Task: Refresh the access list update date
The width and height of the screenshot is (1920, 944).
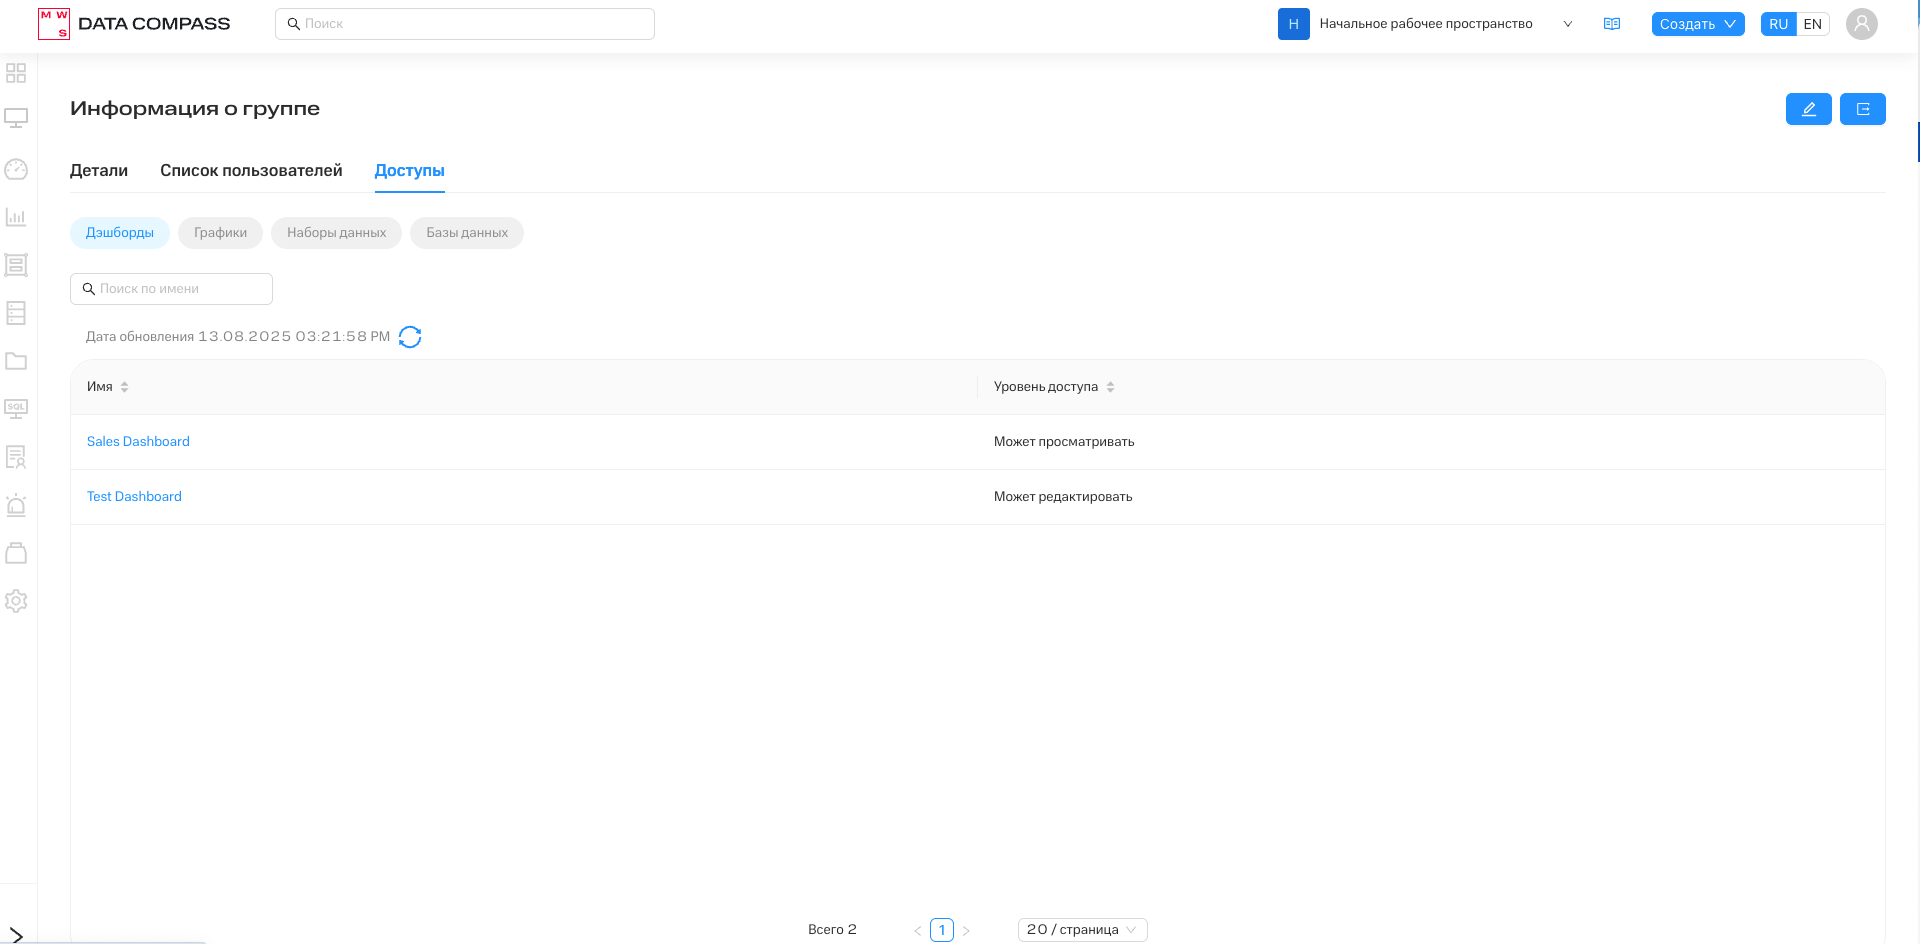Action: [x=410, y=337]
